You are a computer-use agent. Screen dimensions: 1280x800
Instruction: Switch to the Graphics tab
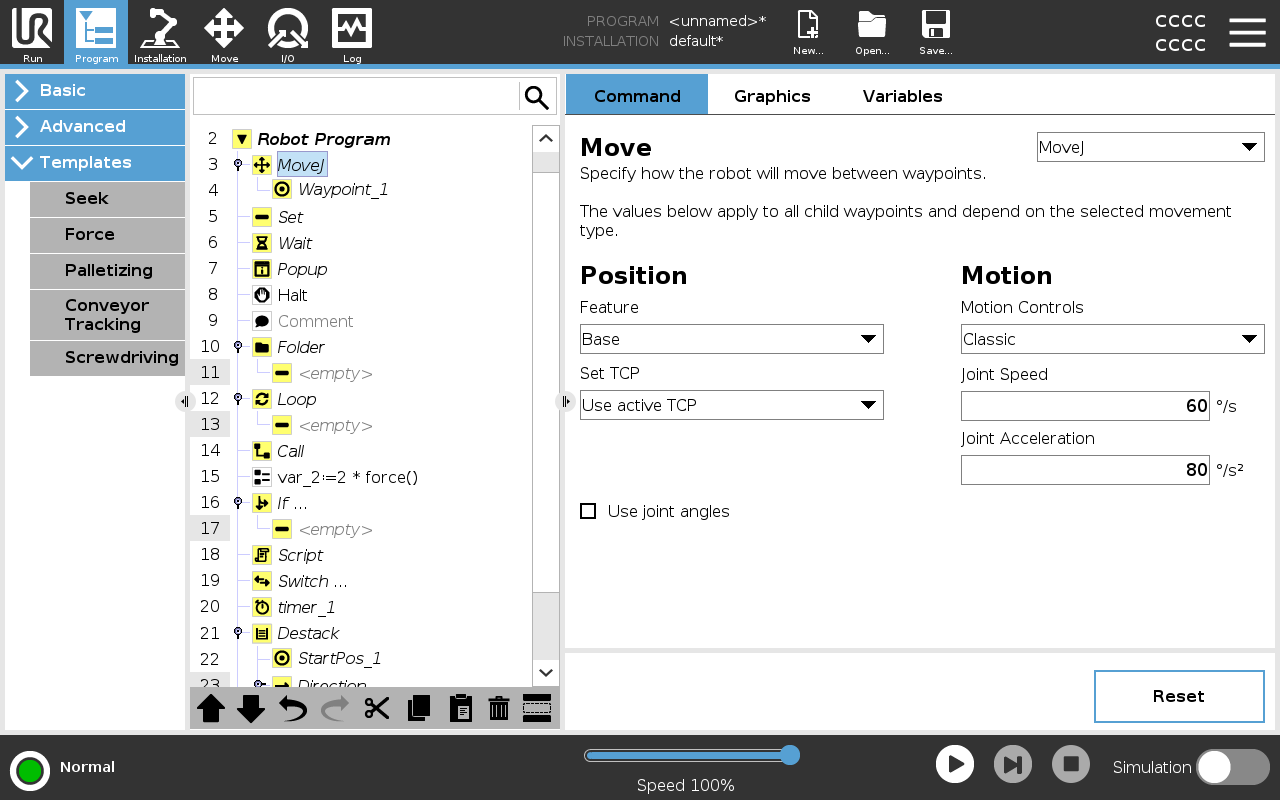click(772, 96)
